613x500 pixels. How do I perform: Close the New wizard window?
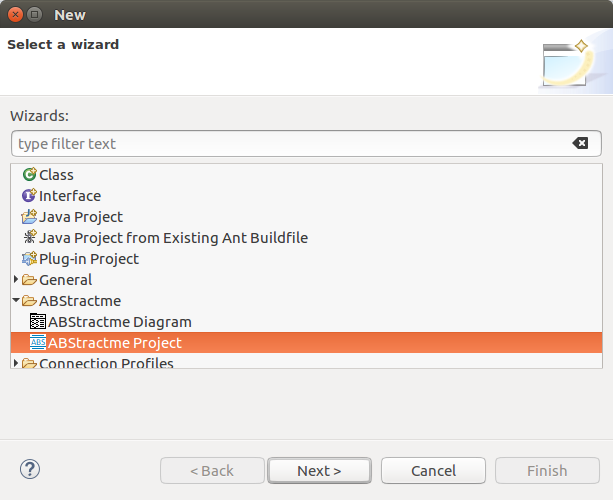point(14,14)
